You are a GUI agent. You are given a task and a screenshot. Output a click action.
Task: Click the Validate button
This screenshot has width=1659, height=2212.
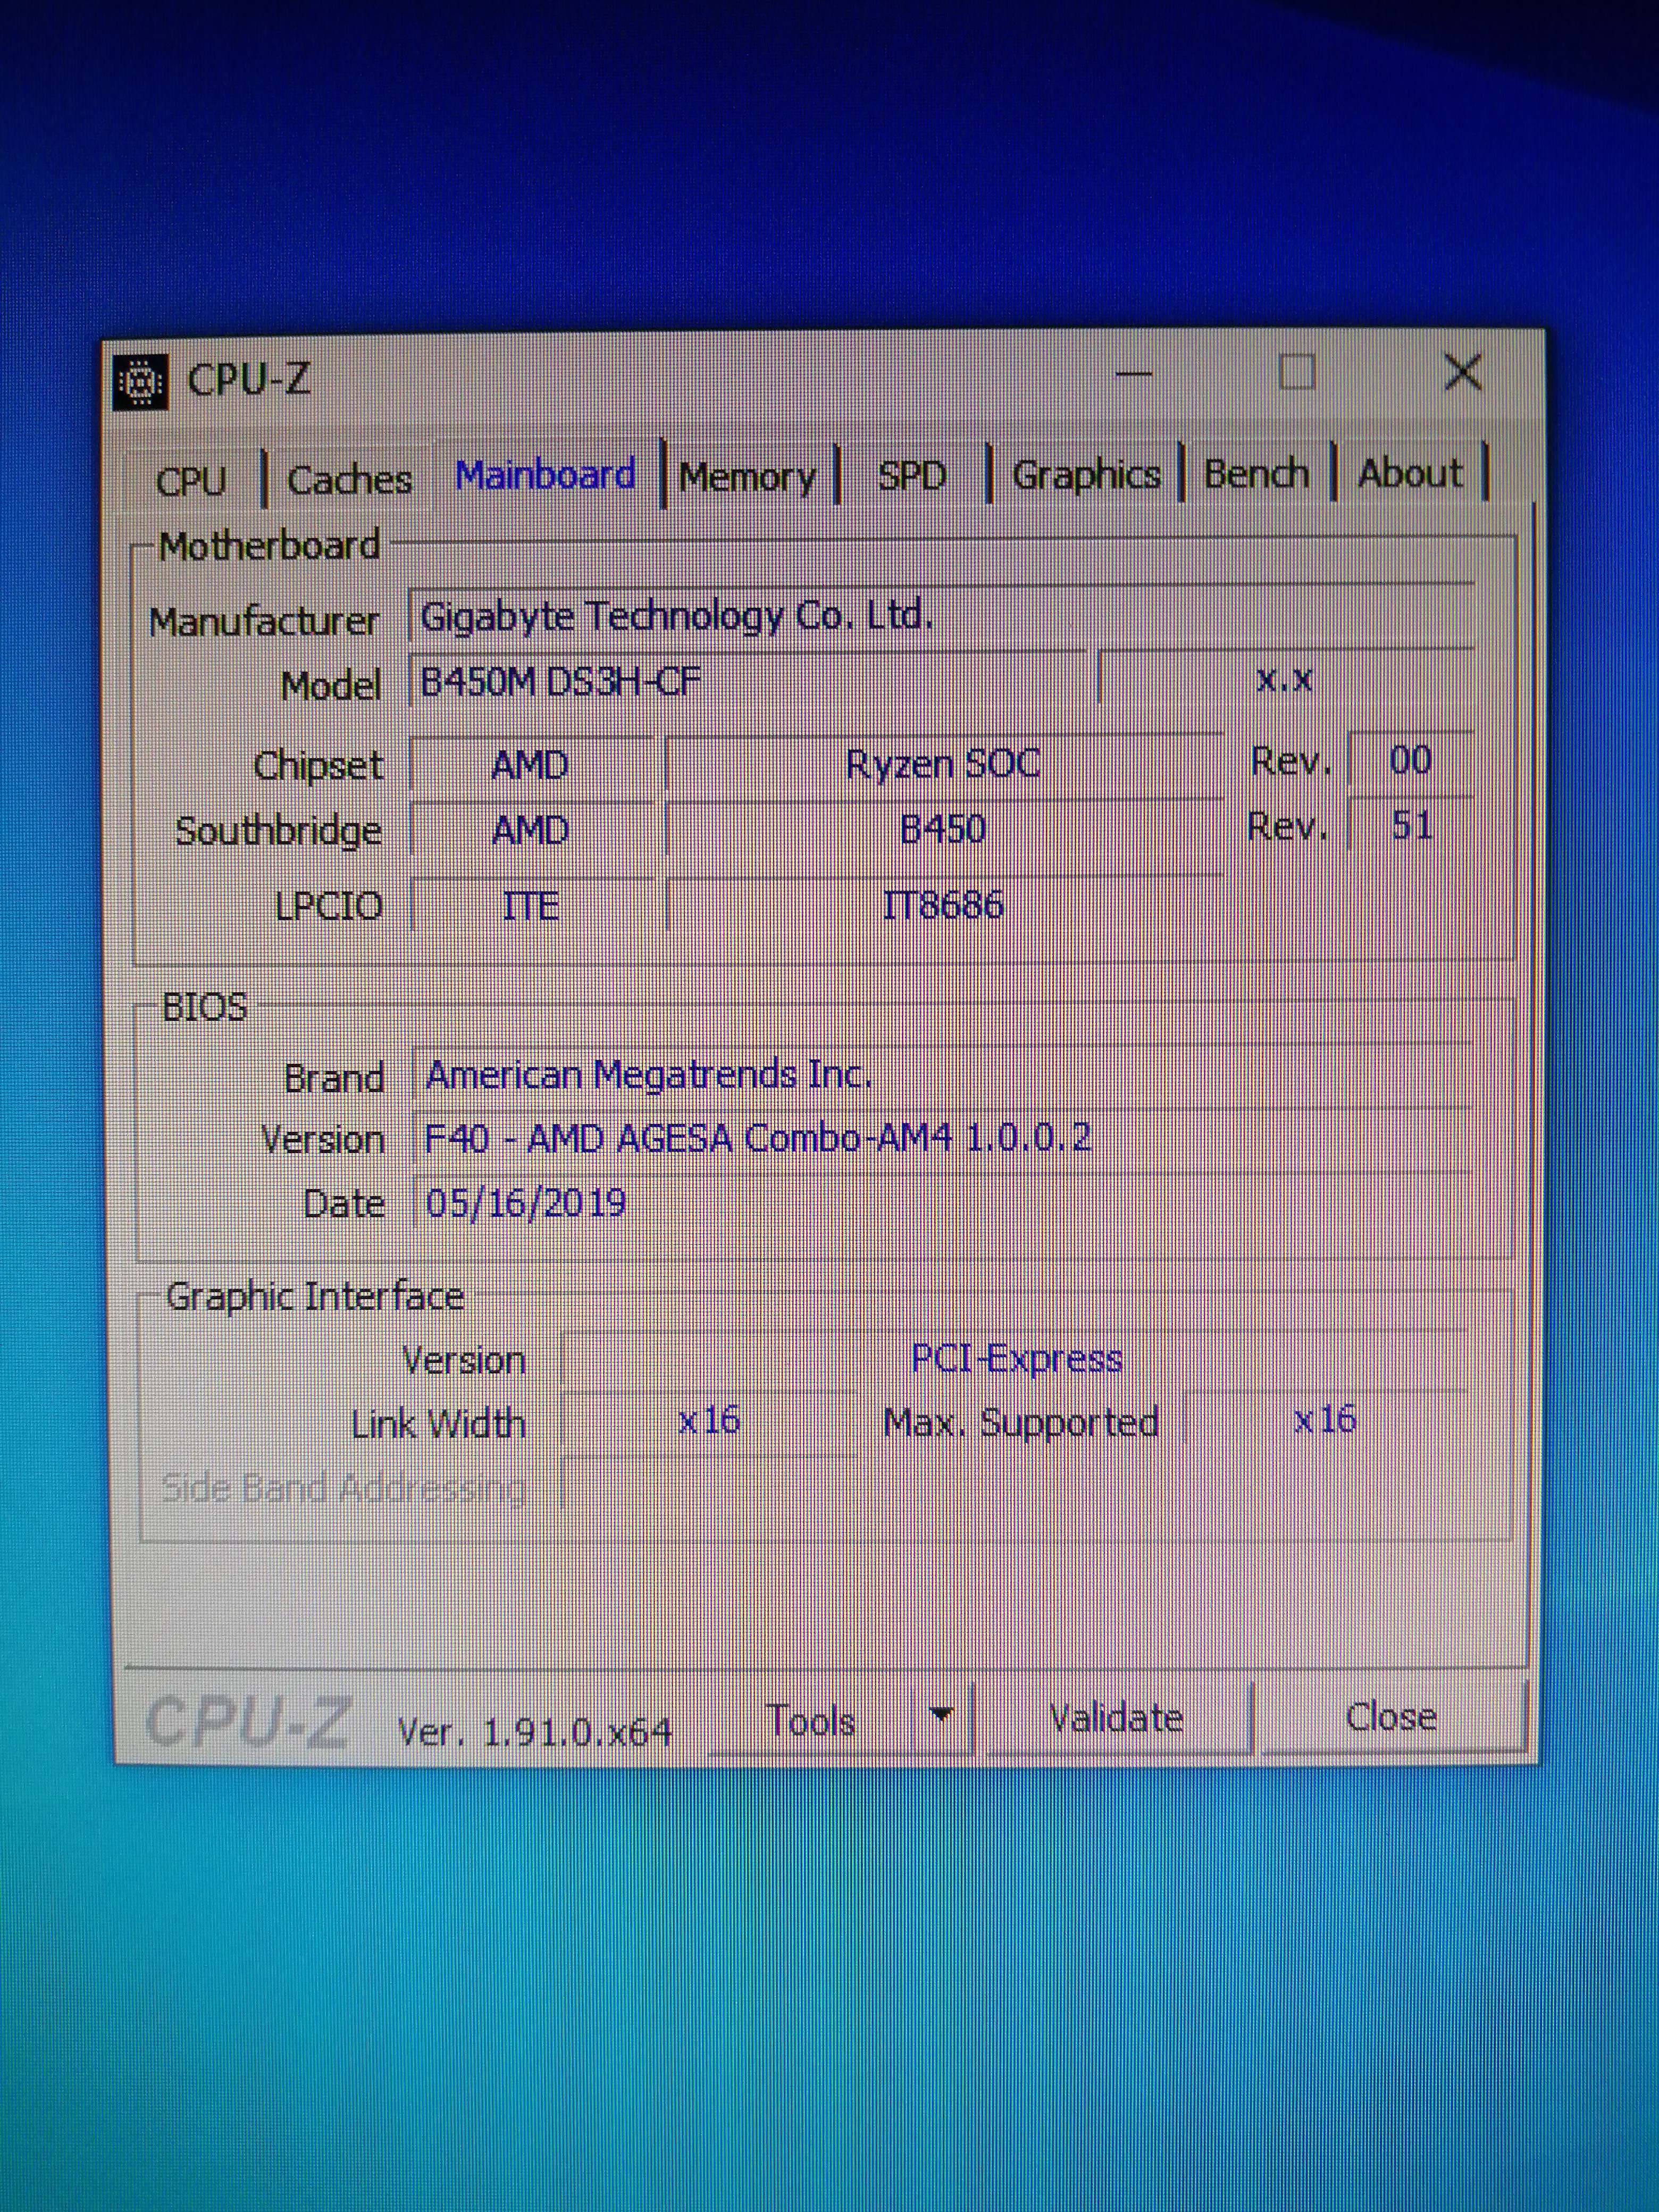[x=1116, y=1718]
